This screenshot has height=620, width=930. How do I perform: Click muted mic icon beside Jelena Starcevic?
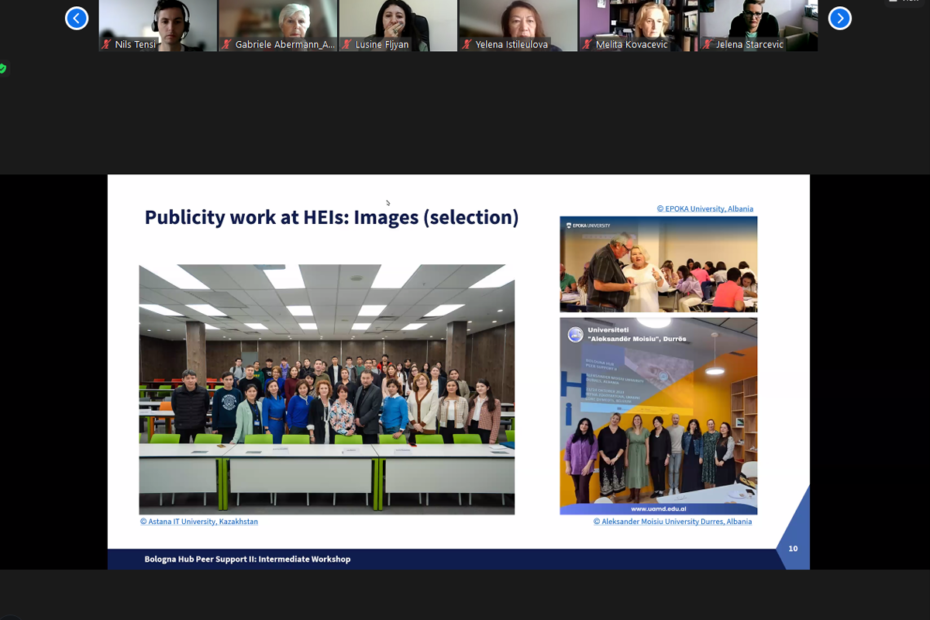click(708, 44)
